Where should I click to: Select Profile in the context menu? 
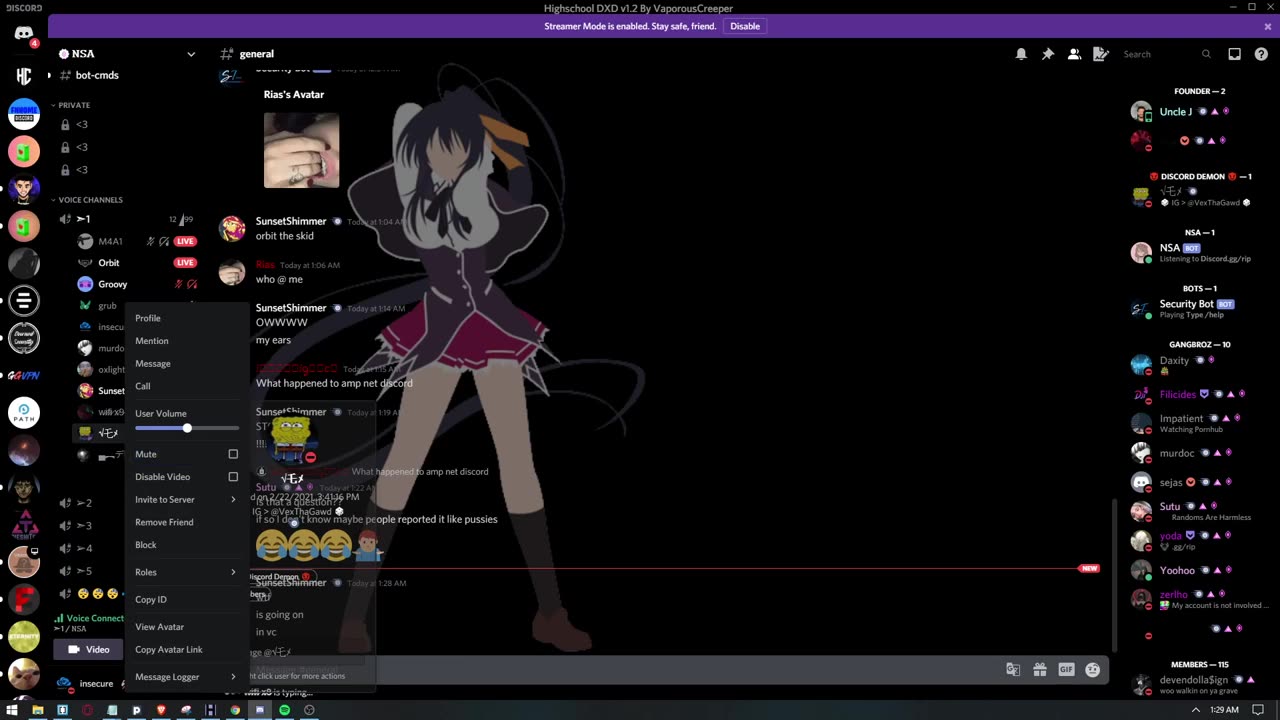point(186,318)
